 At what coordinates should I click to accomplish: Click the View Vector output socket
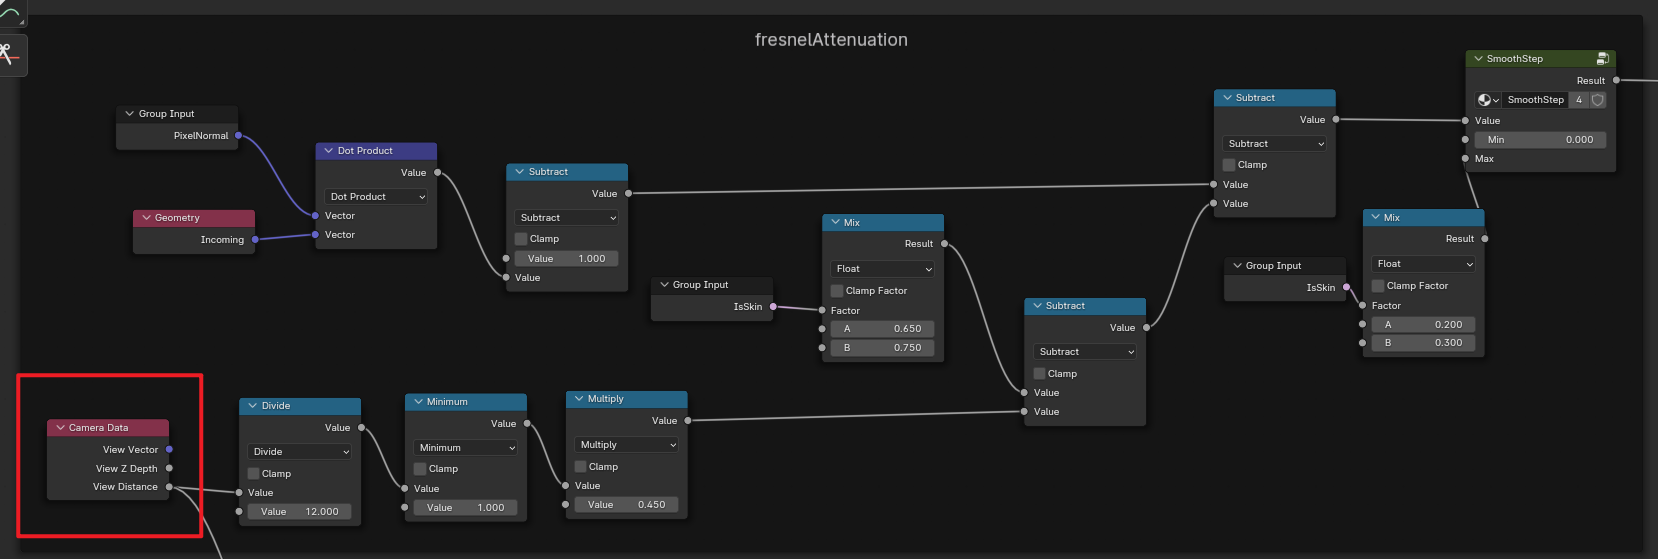pos(169,450)
